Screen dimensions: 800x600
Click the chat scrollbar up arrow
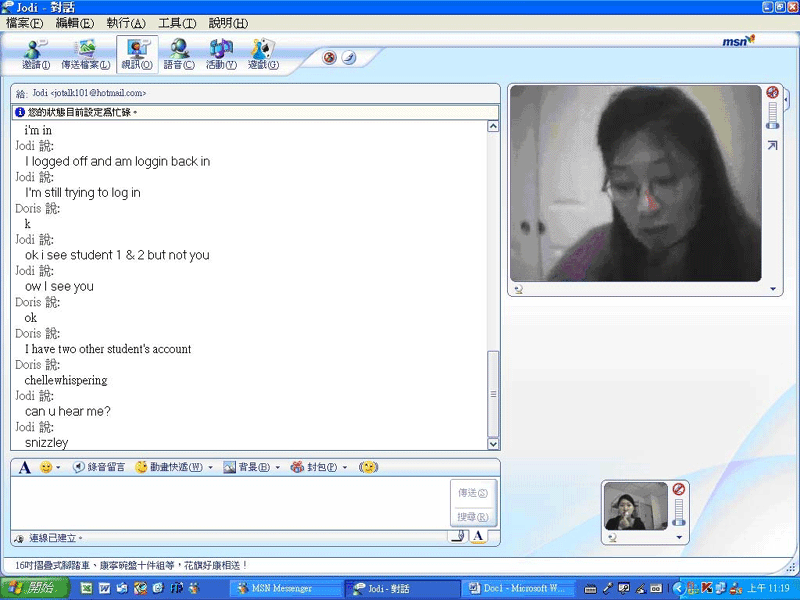pyautogui.click(x=493, y=126)
